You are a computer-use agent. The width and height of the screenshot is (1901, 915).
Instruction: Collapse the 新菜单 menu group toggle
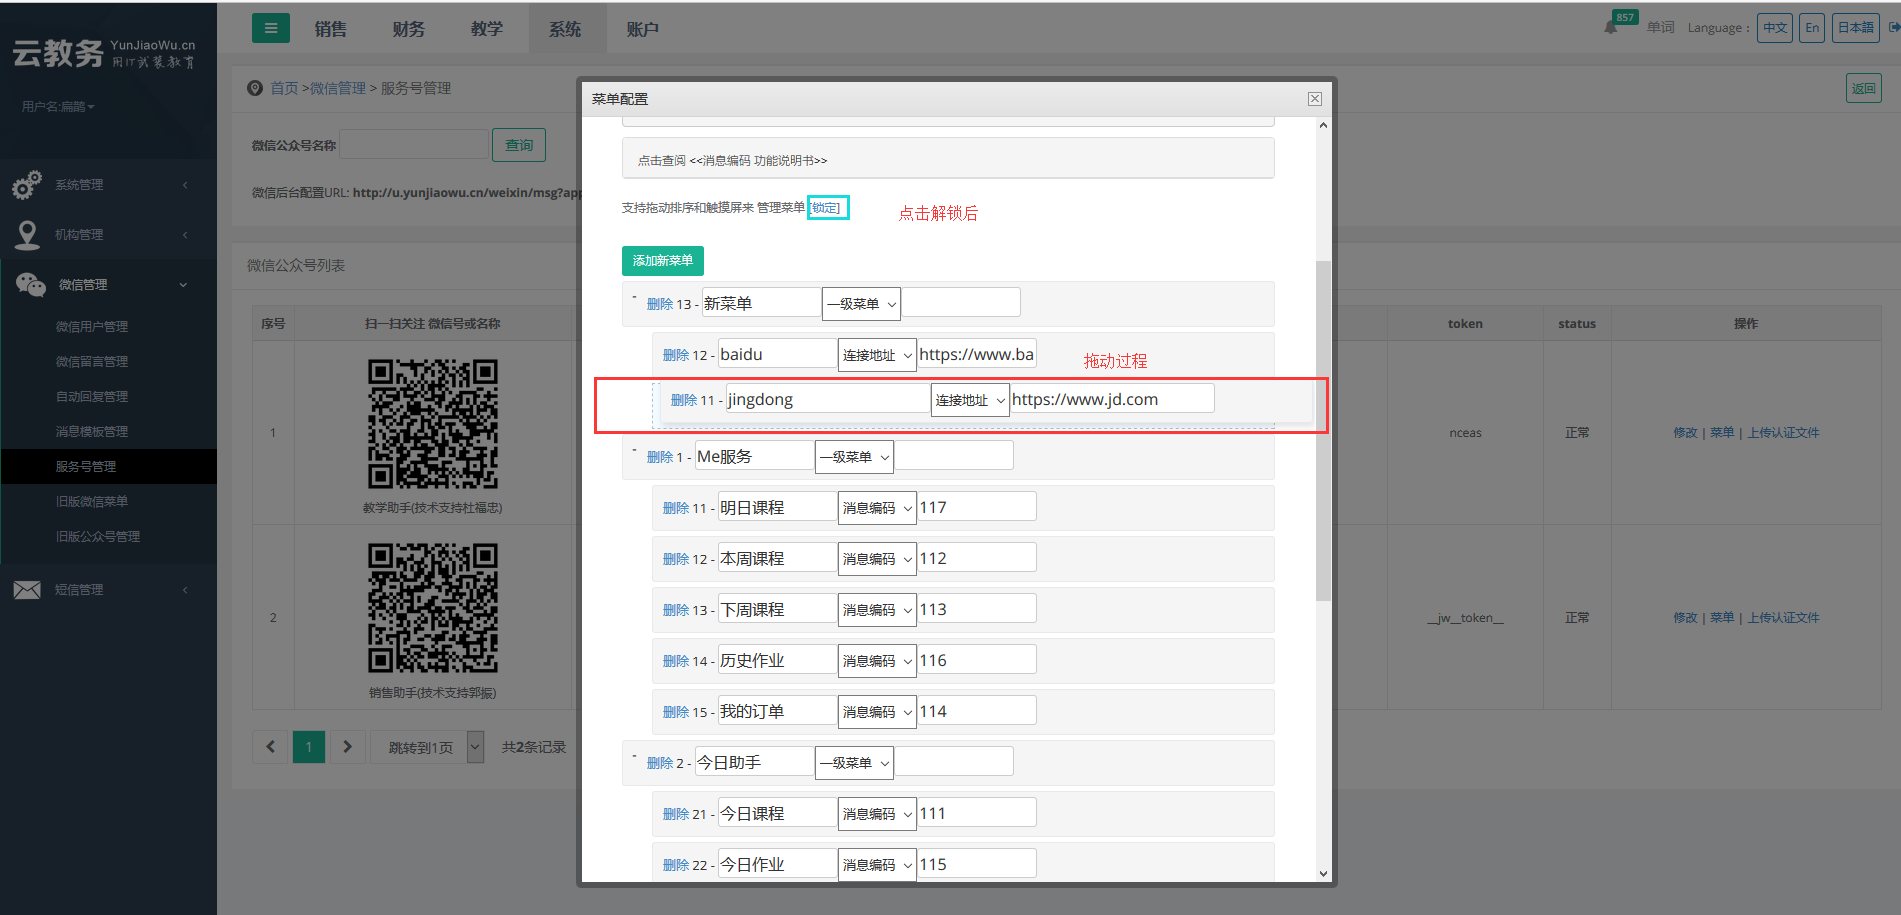click(634, 297)
